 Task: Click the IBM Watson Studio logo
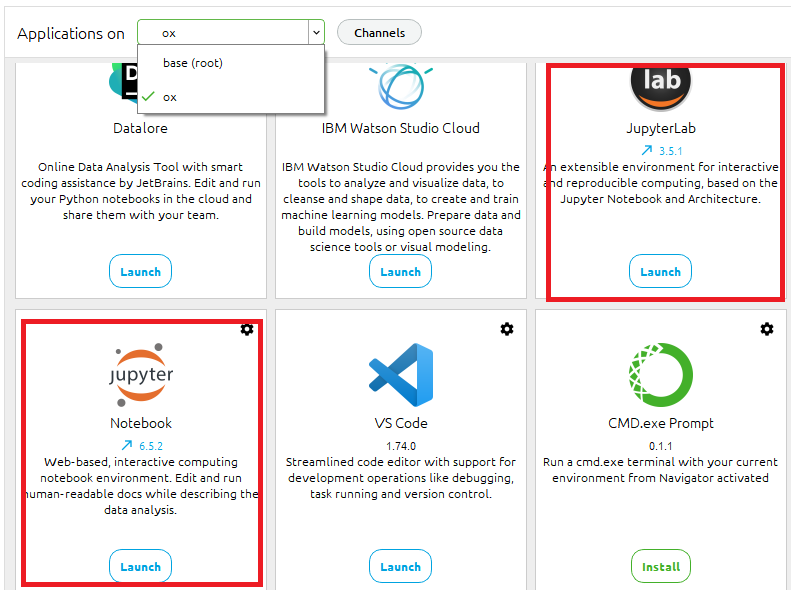[x=401, y=87]
